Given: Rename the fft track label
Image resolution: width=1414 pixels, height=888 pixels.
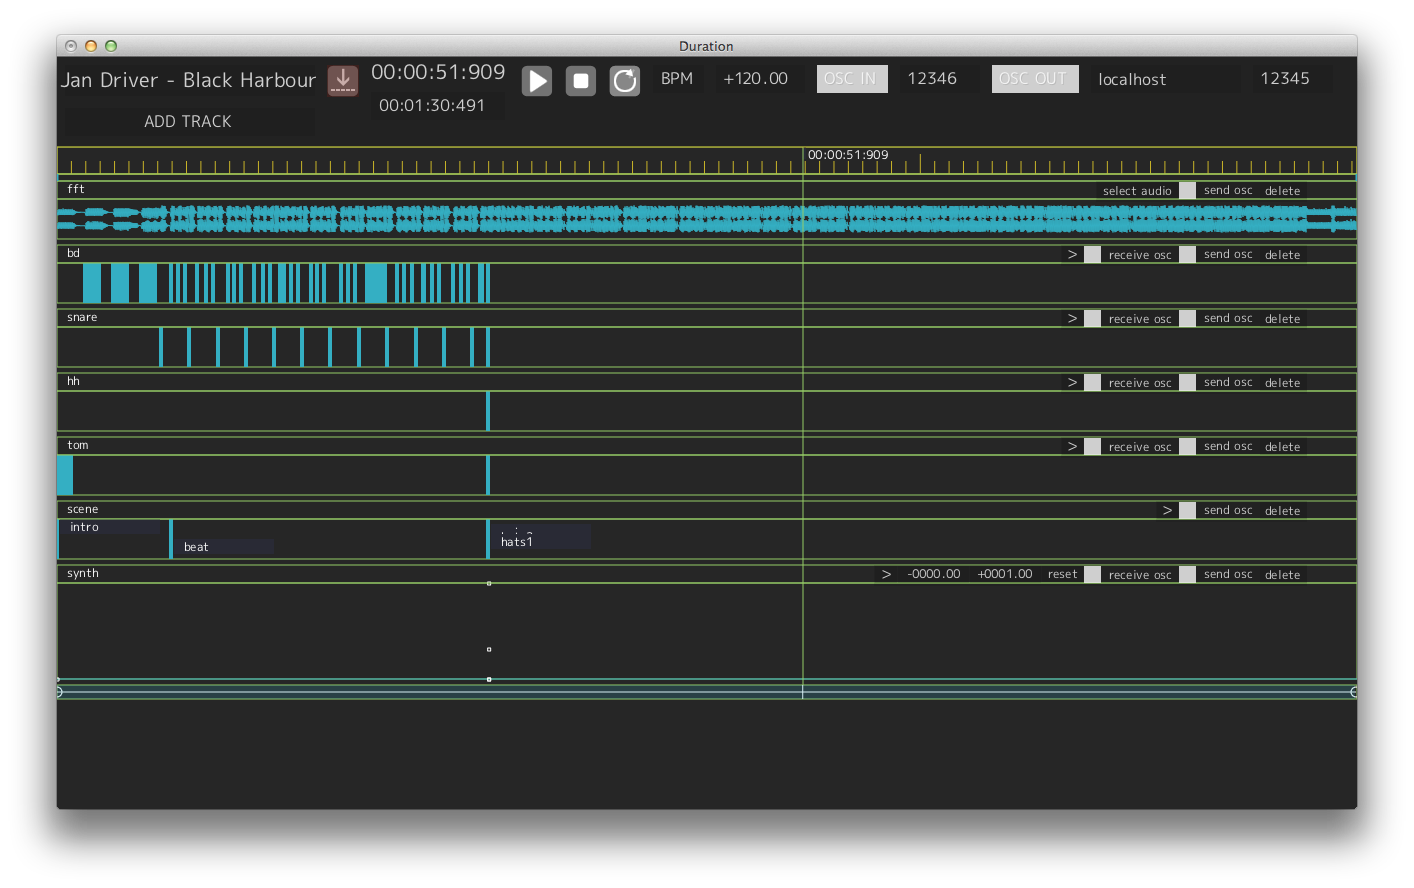Looking at the screenshot, I should (x=76, y=189).
